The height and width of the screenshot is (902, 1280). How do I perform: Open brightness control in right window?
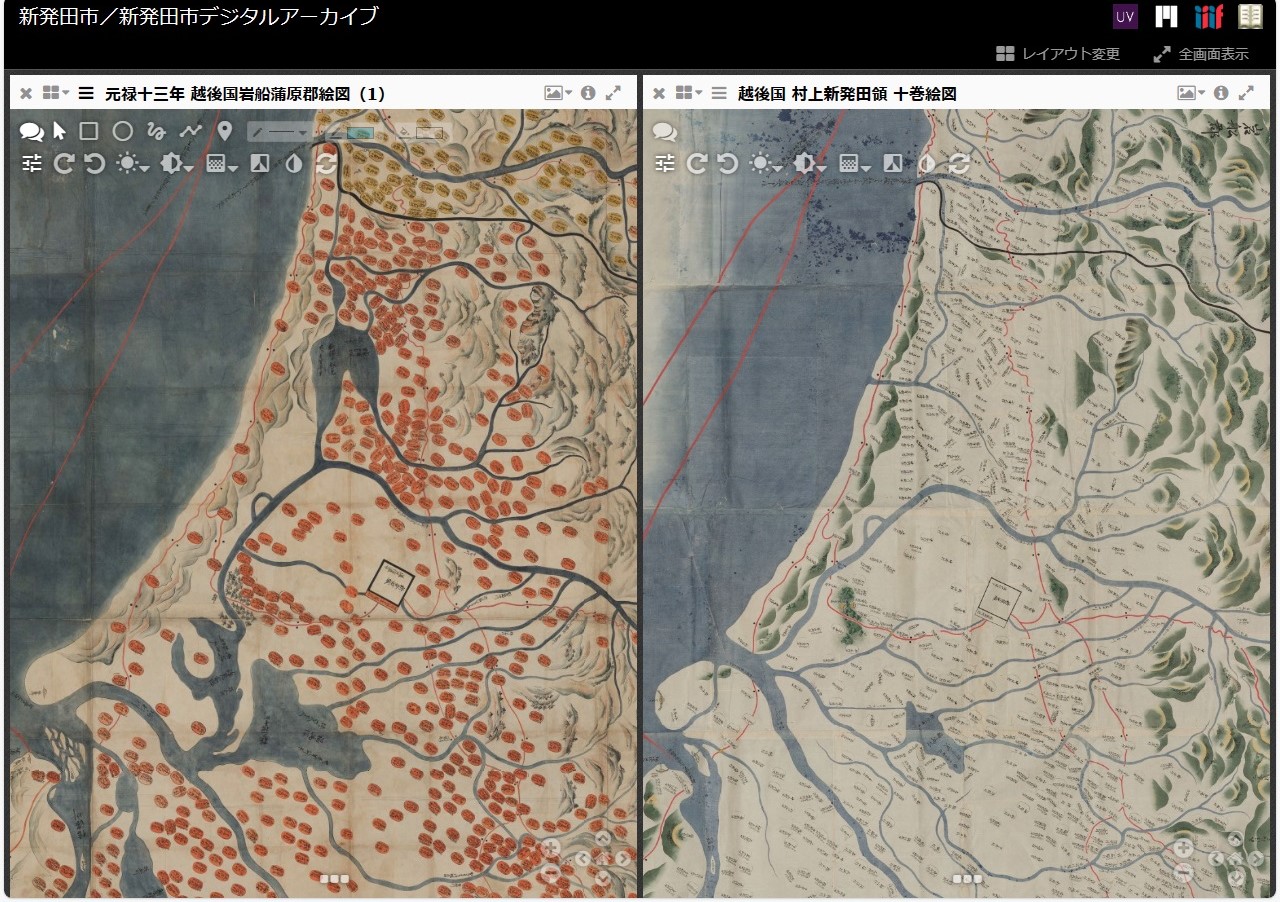pos(765,163)
